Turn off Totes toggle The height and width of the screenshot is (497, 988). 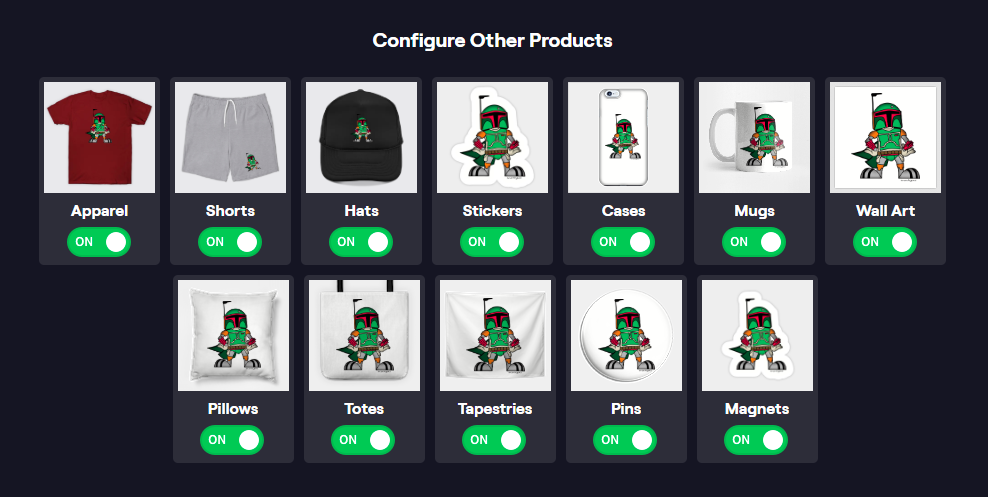click(363, 440)
